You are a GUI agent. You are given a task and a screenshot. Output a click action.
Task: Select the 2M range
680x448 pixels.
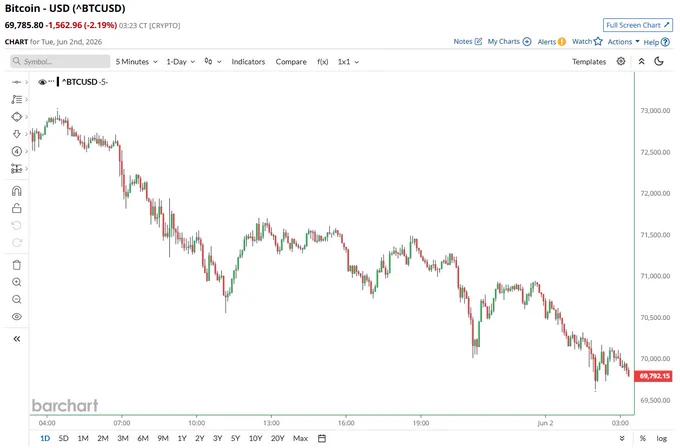[x=103, y=438]
